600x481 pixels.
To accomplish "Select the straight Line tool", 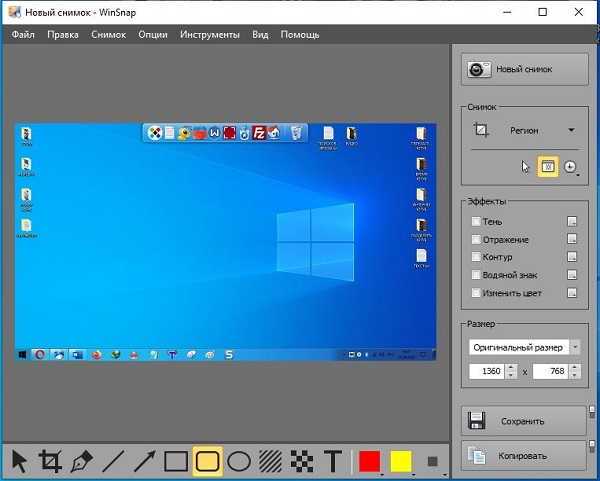I will pos(113,461).
